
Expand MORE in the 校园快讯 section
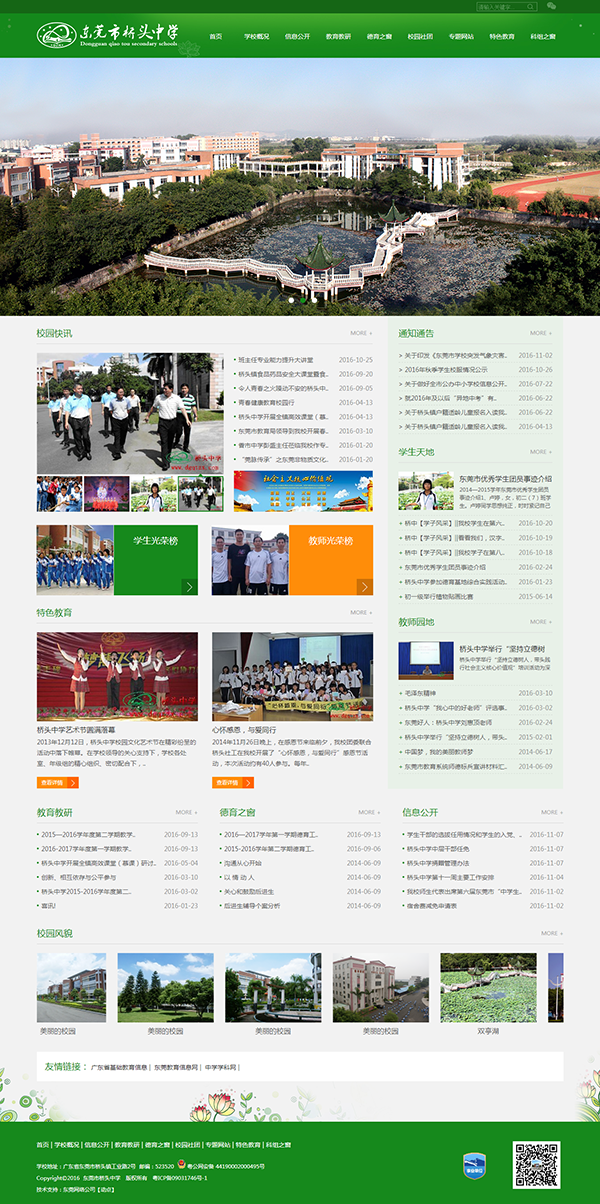[x=361, y=333]
